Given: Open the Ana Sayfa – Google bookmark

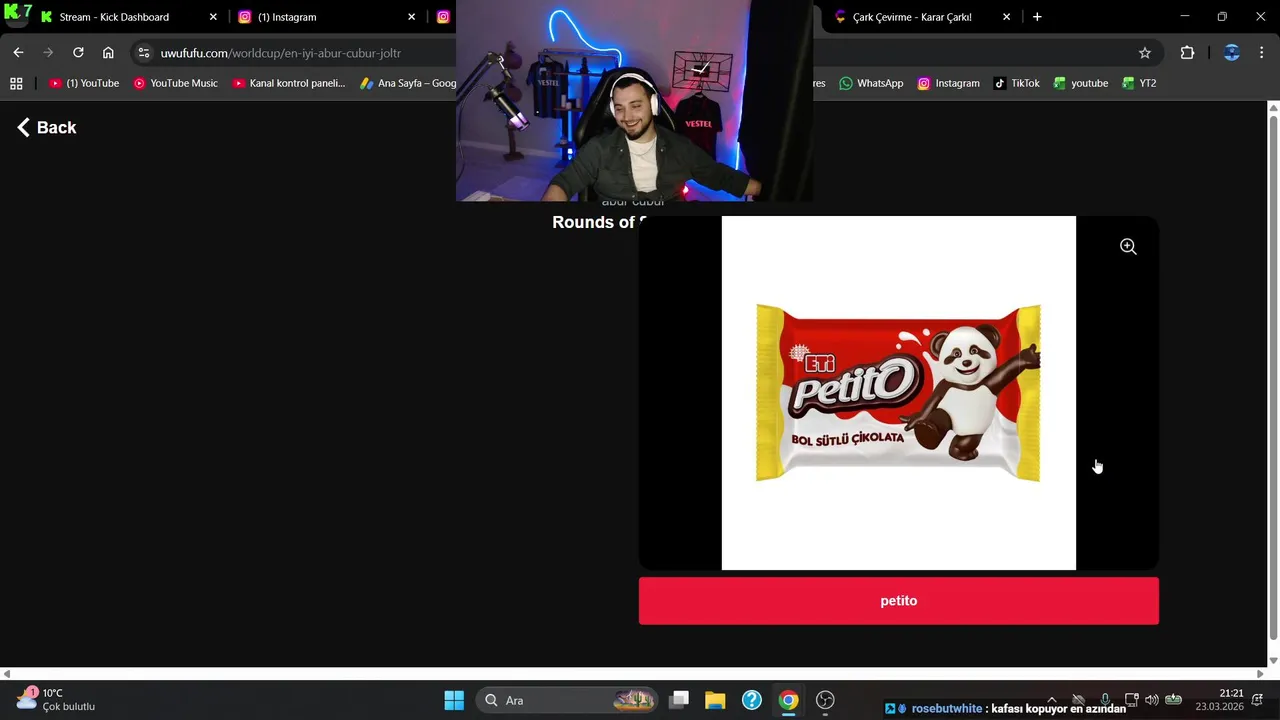Looking at the screenshot, I should point(408,83).
